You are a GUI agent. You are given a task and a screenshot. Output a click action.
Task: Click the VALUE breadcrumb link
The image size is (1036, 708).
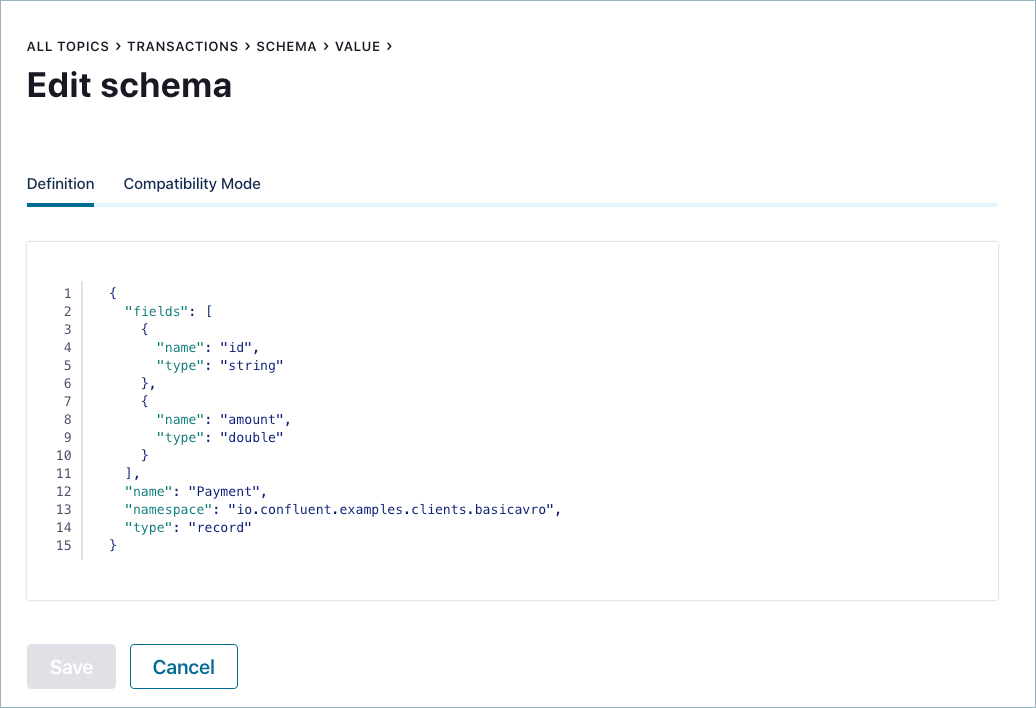click(357, 47)
